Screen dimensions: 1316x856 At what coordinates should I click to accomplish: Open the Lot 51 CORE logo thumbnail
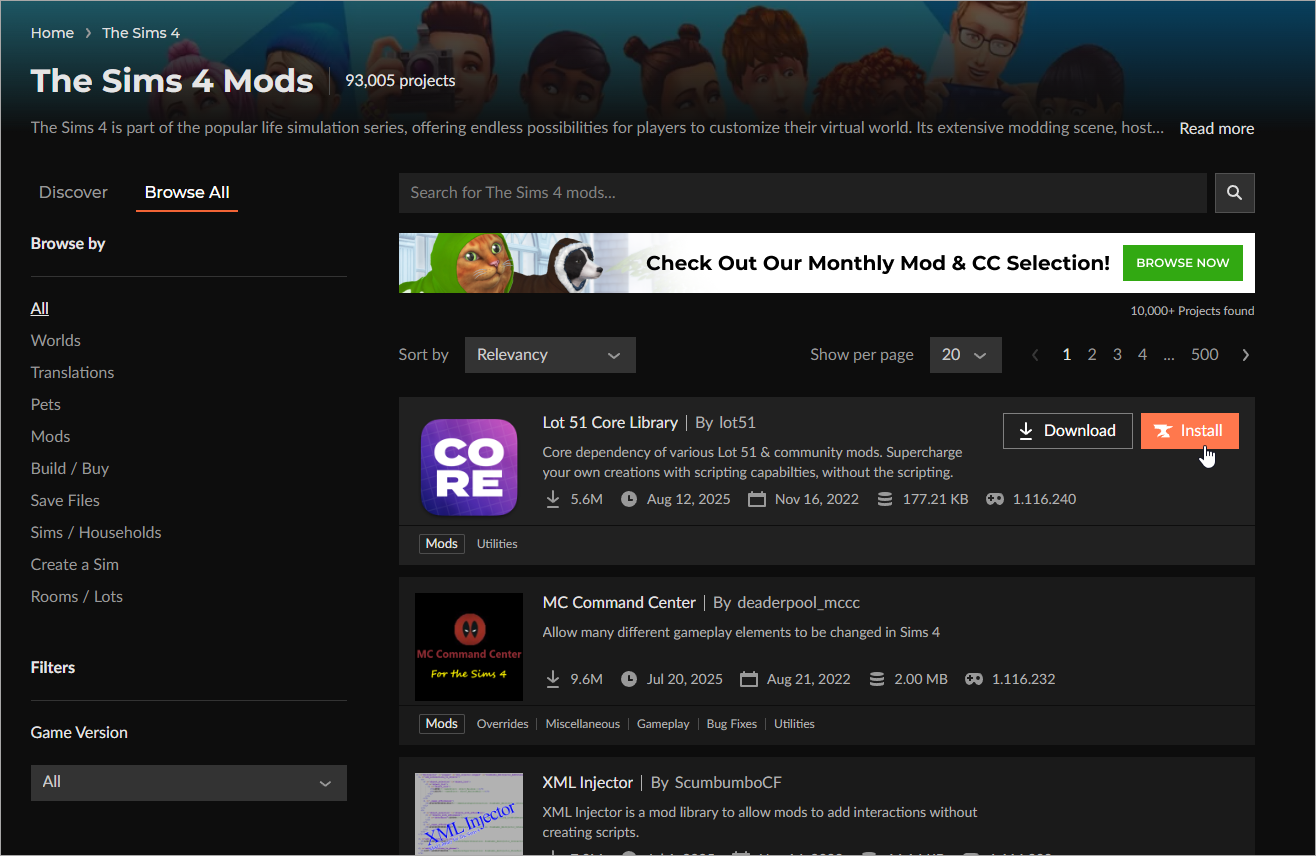(469, 468)
